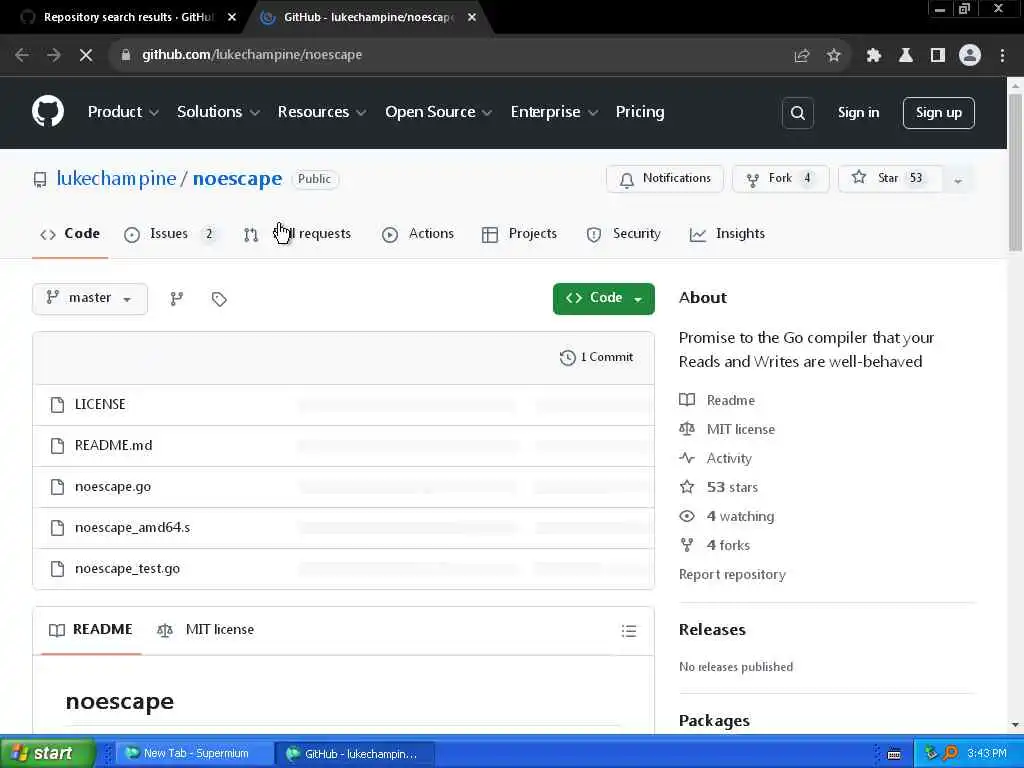Switch to the Issues tab

(170, 234)
